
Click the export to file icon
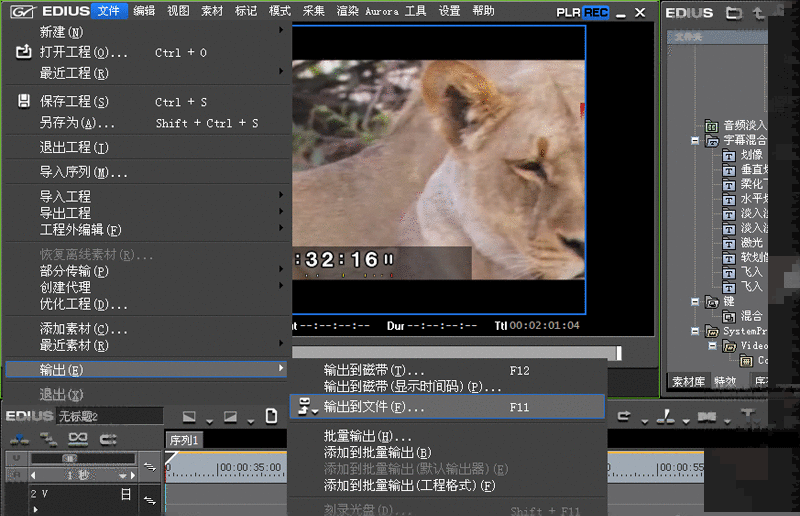point(303,407)
